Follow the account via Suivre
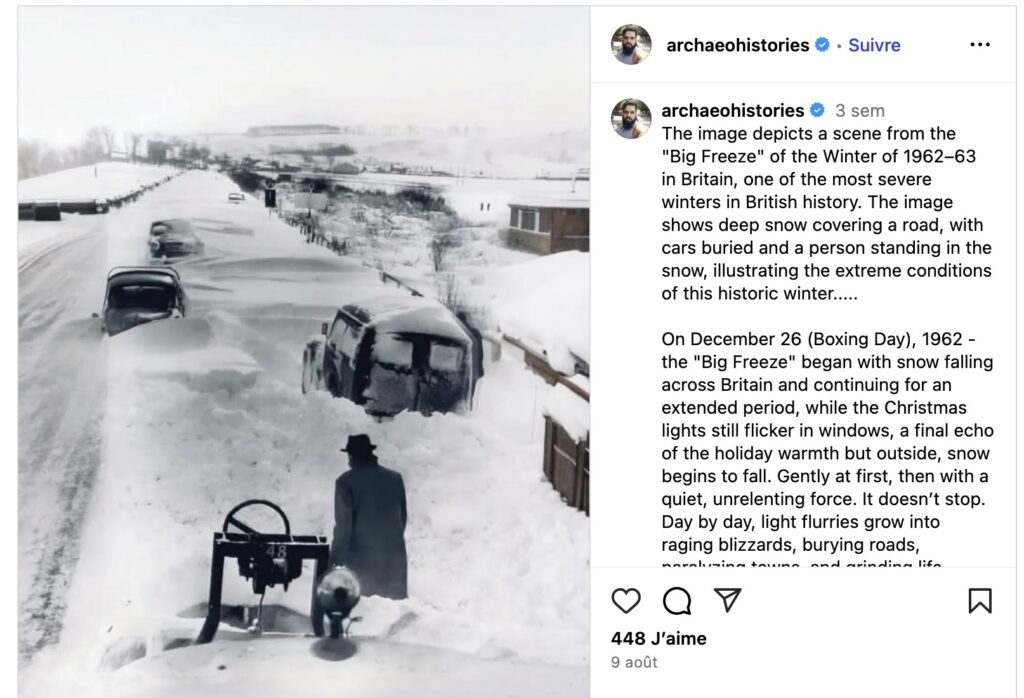Viewport: 1024px width, 698px height. [874, 45]
